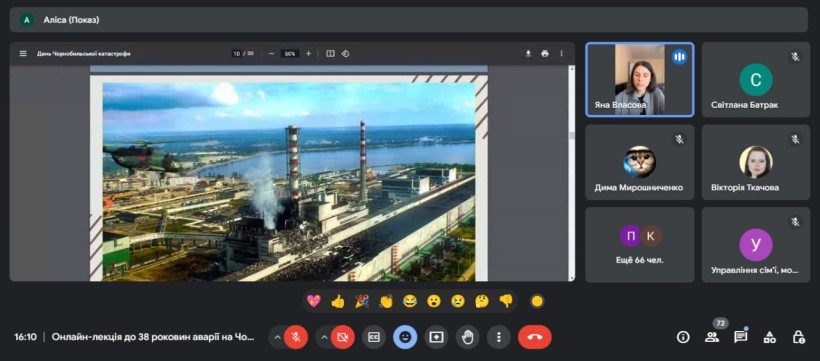Viewport: 820px width, 361px height.
Task: Click the meeting title Онлайн-лекція text
Action: coord(153,337)
